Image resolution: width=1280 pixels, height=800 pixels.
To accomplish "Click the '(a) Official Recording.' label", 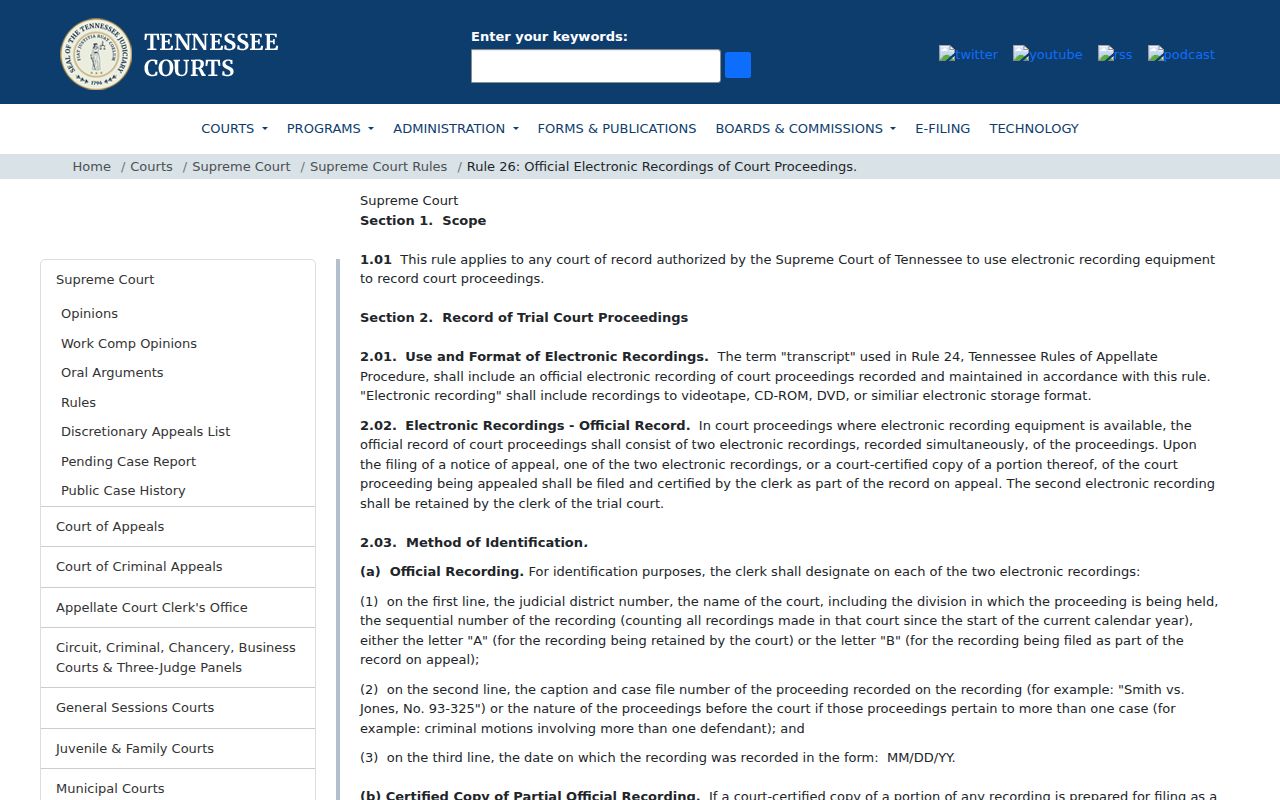I will click(442, 571).
